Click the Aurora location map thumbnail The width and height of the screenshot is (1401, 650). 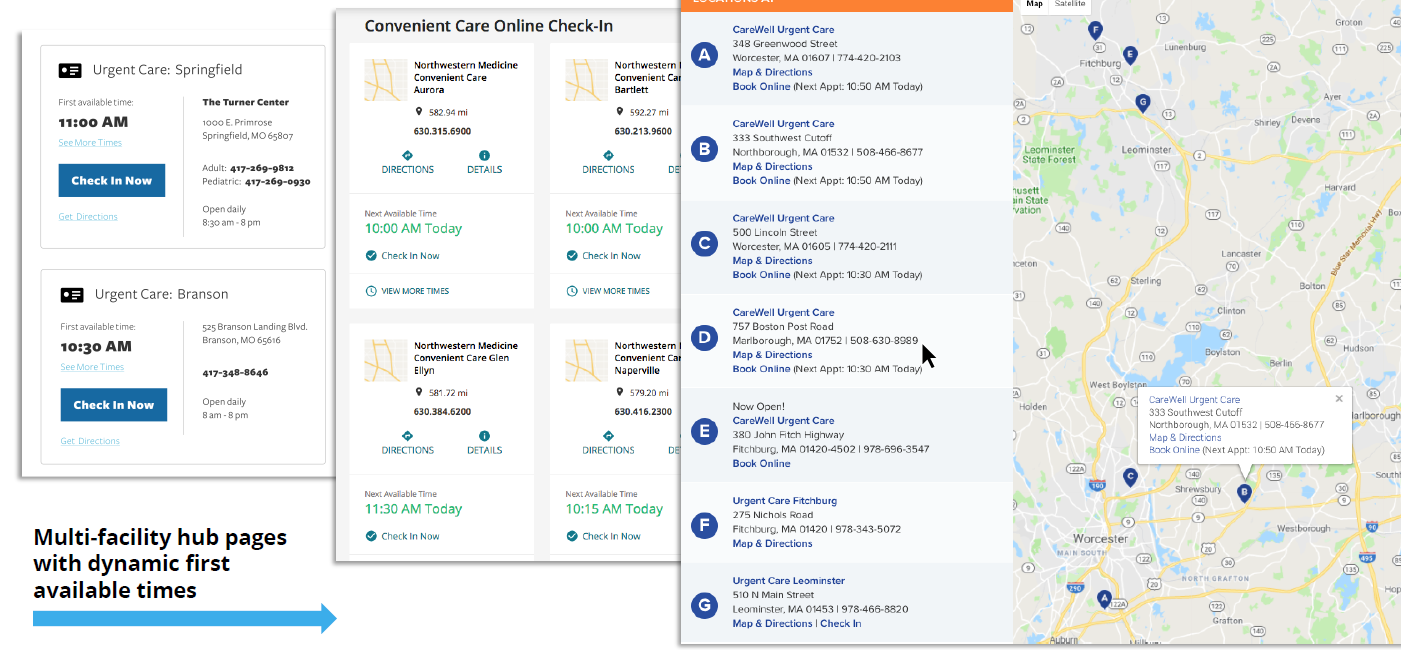385,80
